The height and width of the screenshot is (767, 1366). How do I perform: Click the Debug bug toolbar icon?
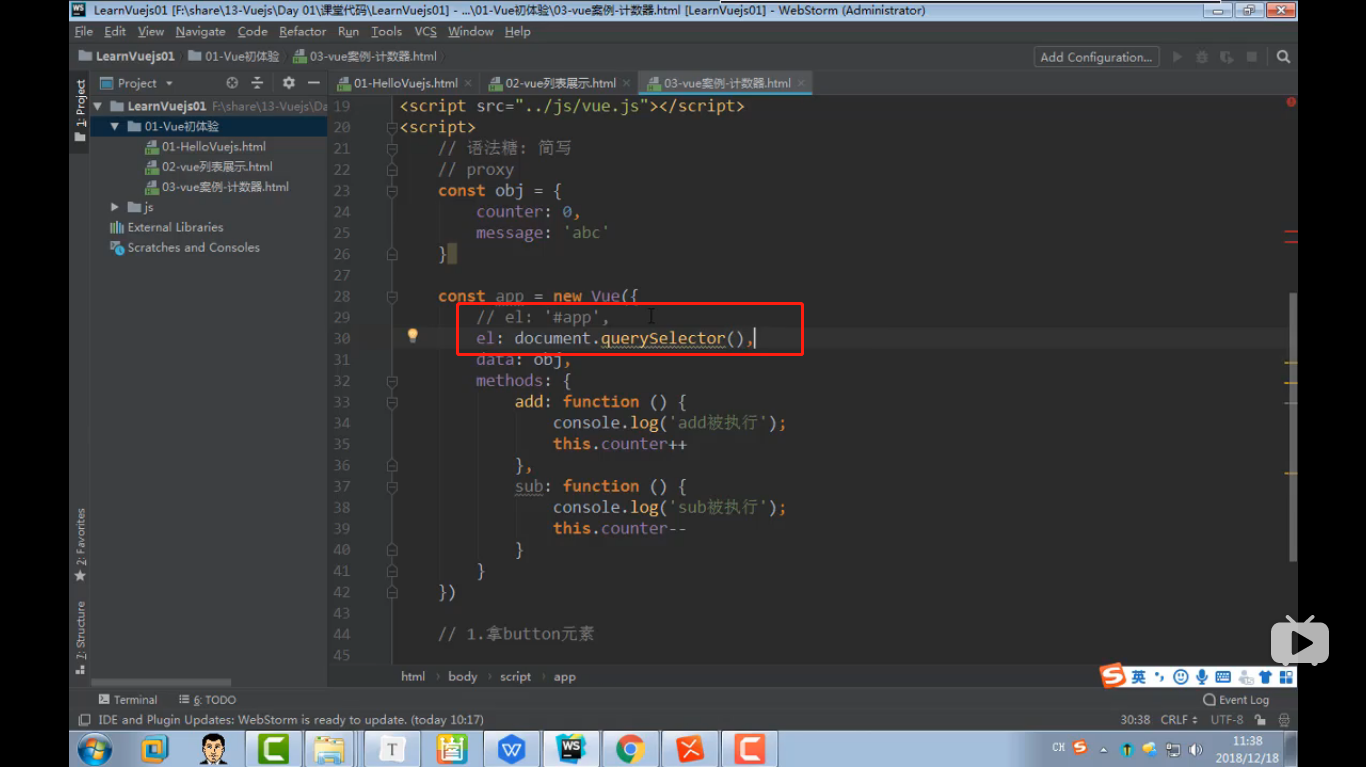click(1202, 57)
